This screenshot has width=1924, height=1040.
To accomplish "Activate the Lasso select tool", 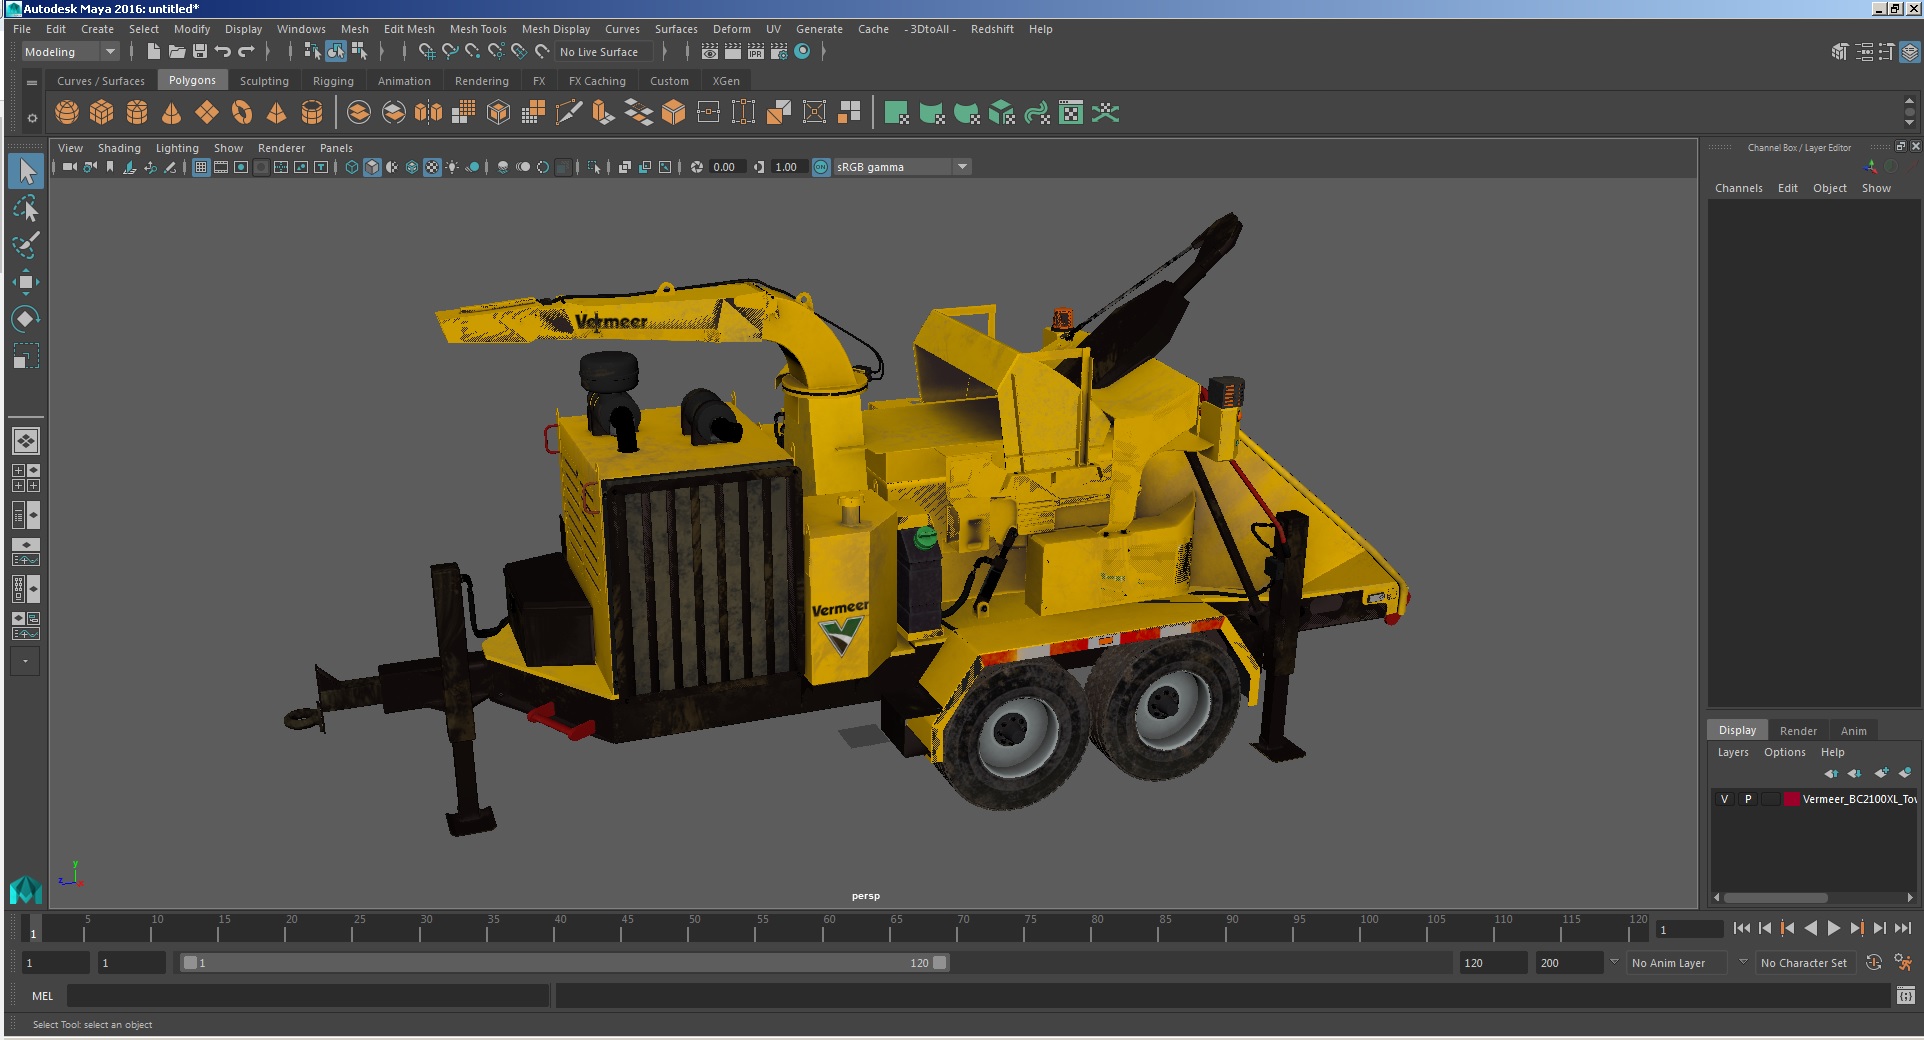I will pos(26,208).
